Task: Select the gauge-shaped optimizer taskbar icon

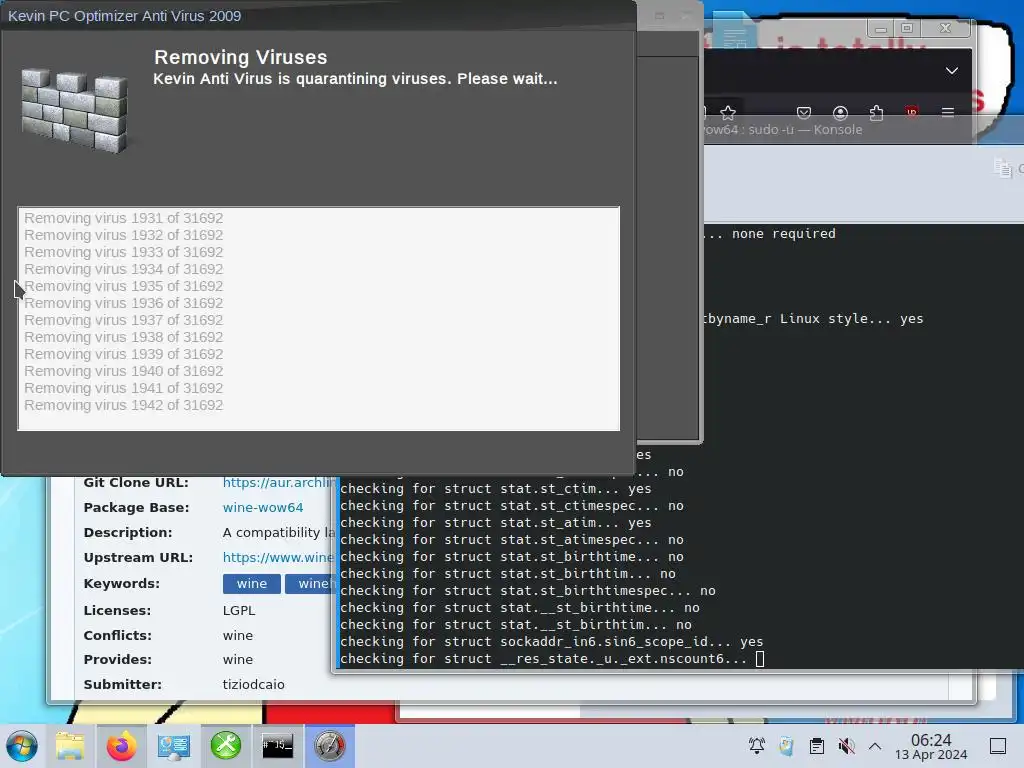Action: point(330,746)
